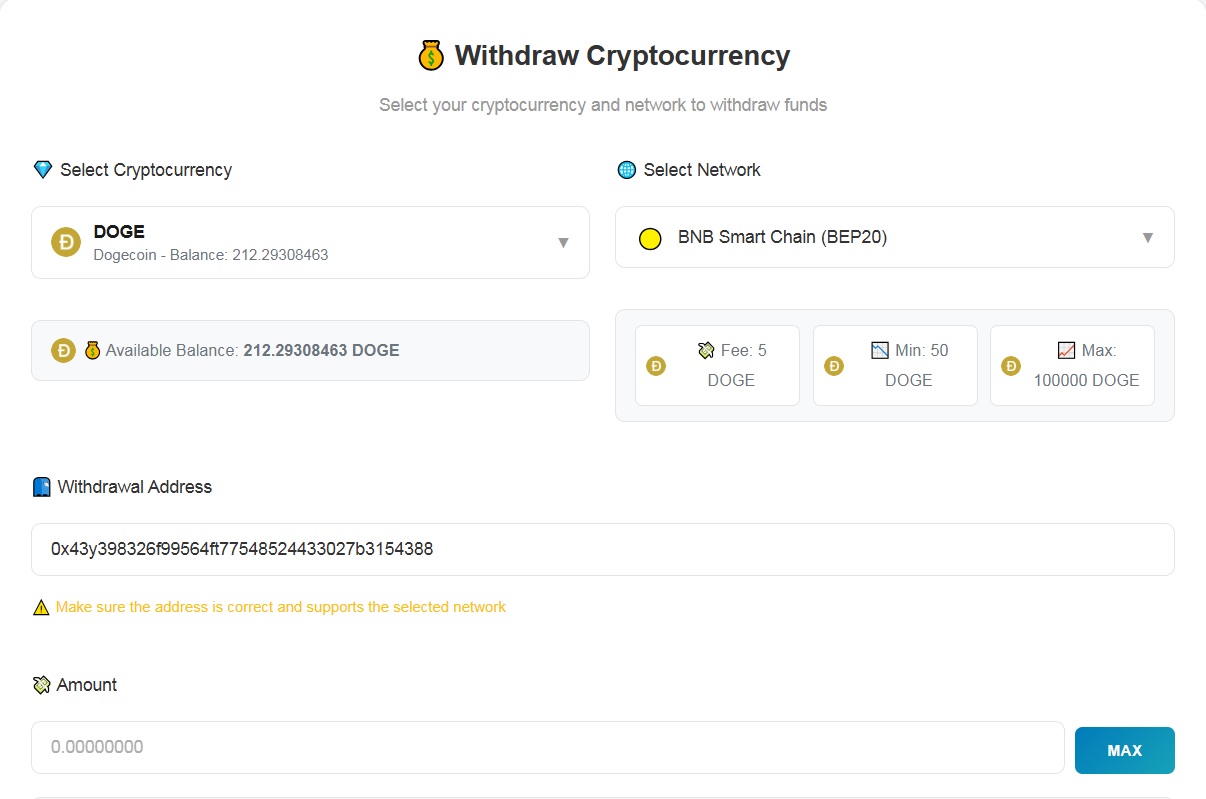Click the Dogecoin icon in the Max card
The height and width of the screenshot is (799, 1206).
tap(1011, 366)
